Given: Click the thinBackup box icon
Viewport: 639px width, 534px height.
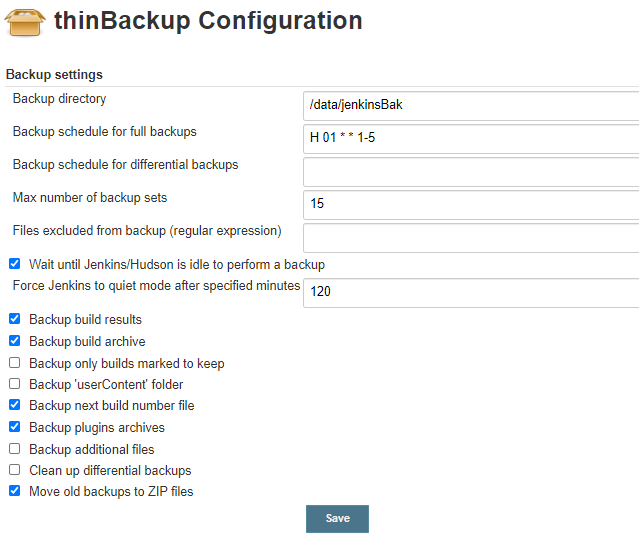Looking at the screenshot, I should [x=25, y=22].
